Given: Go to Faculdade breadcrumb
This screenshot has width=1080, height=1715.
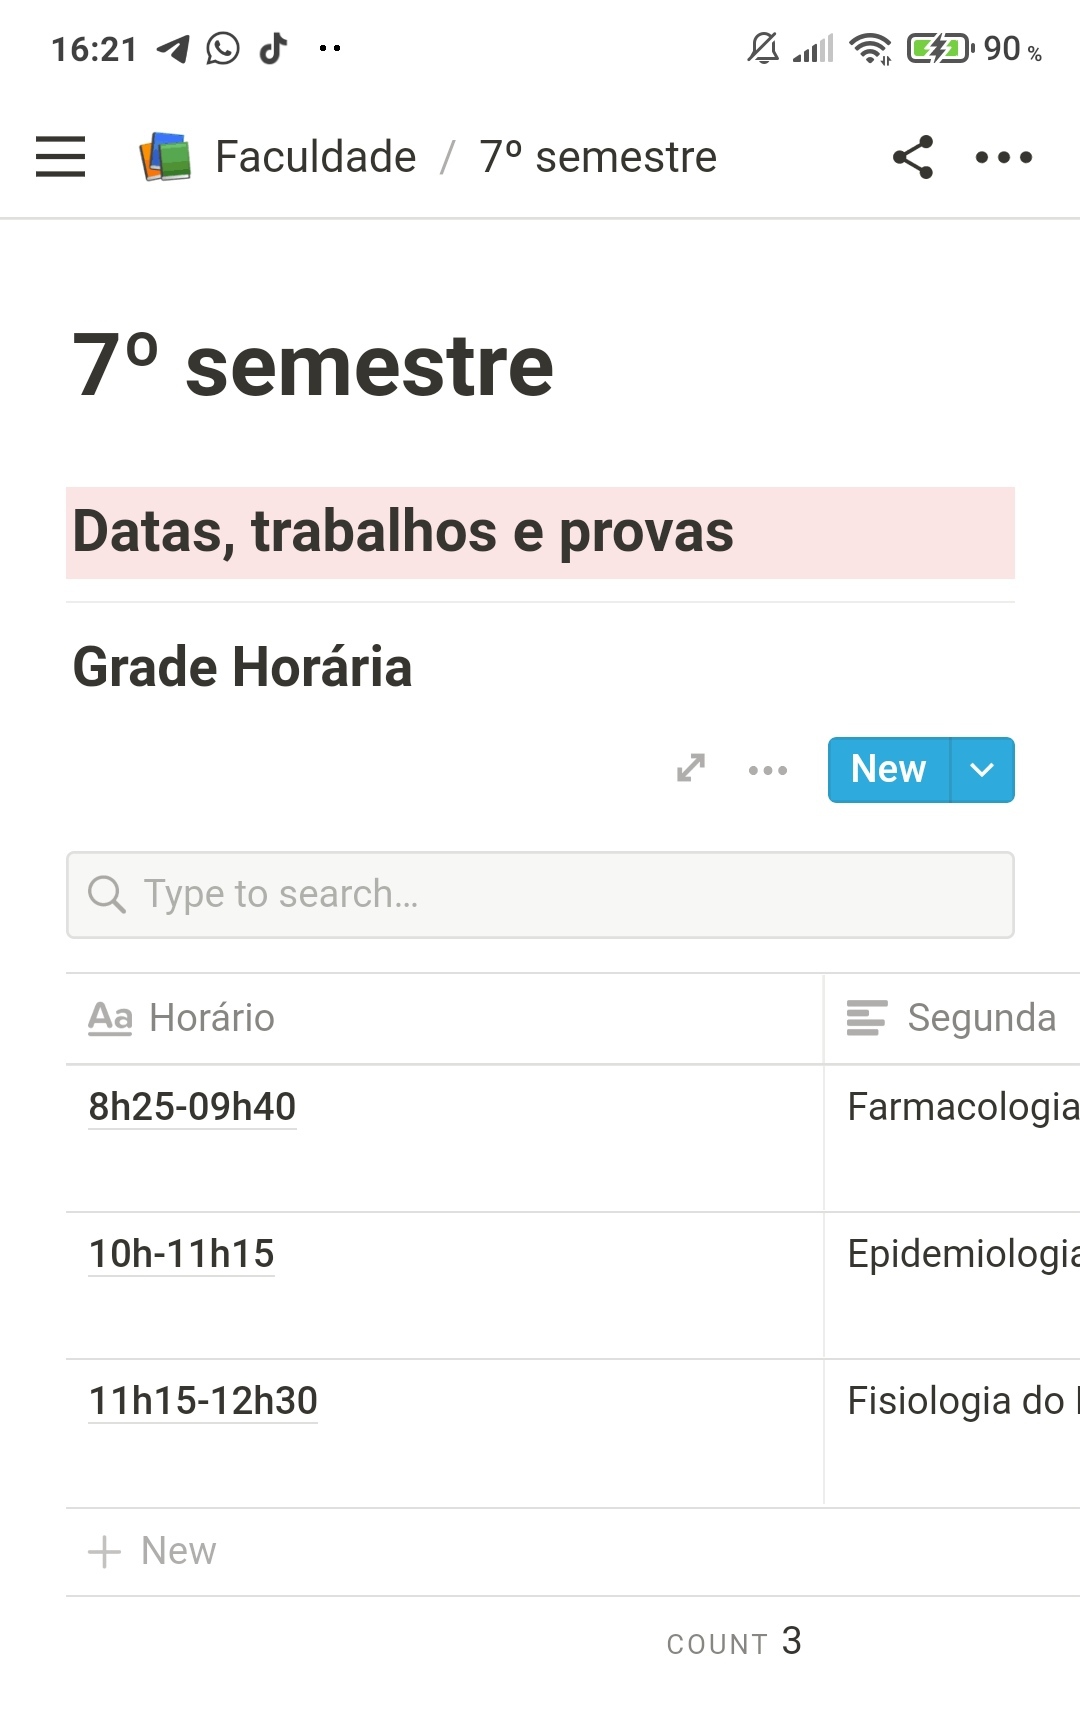Looking at the screenshot, I should pos(315,157).
